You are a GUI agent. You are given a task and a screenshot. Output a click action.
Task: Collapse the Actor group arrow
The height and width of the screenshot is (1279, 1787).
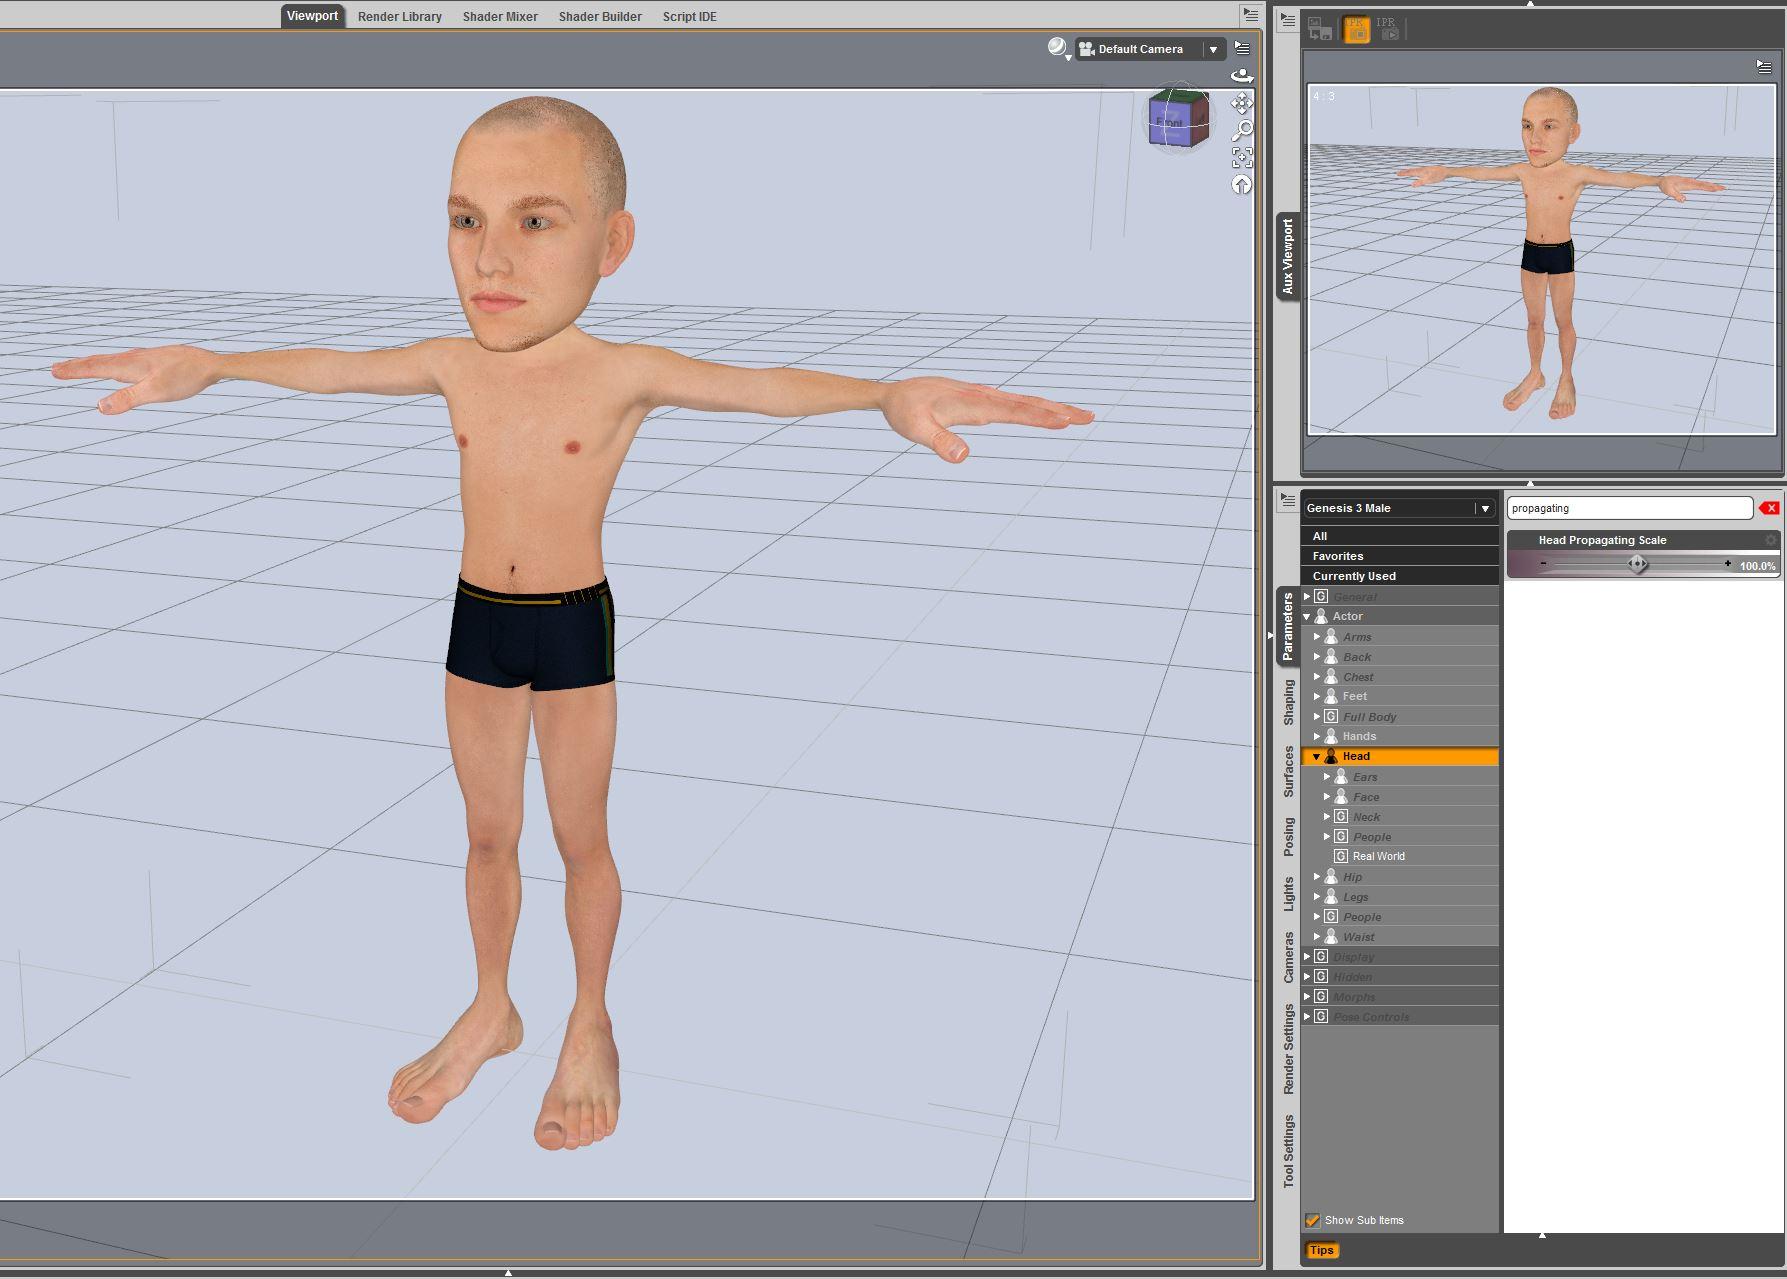[x=1307, y=616]
